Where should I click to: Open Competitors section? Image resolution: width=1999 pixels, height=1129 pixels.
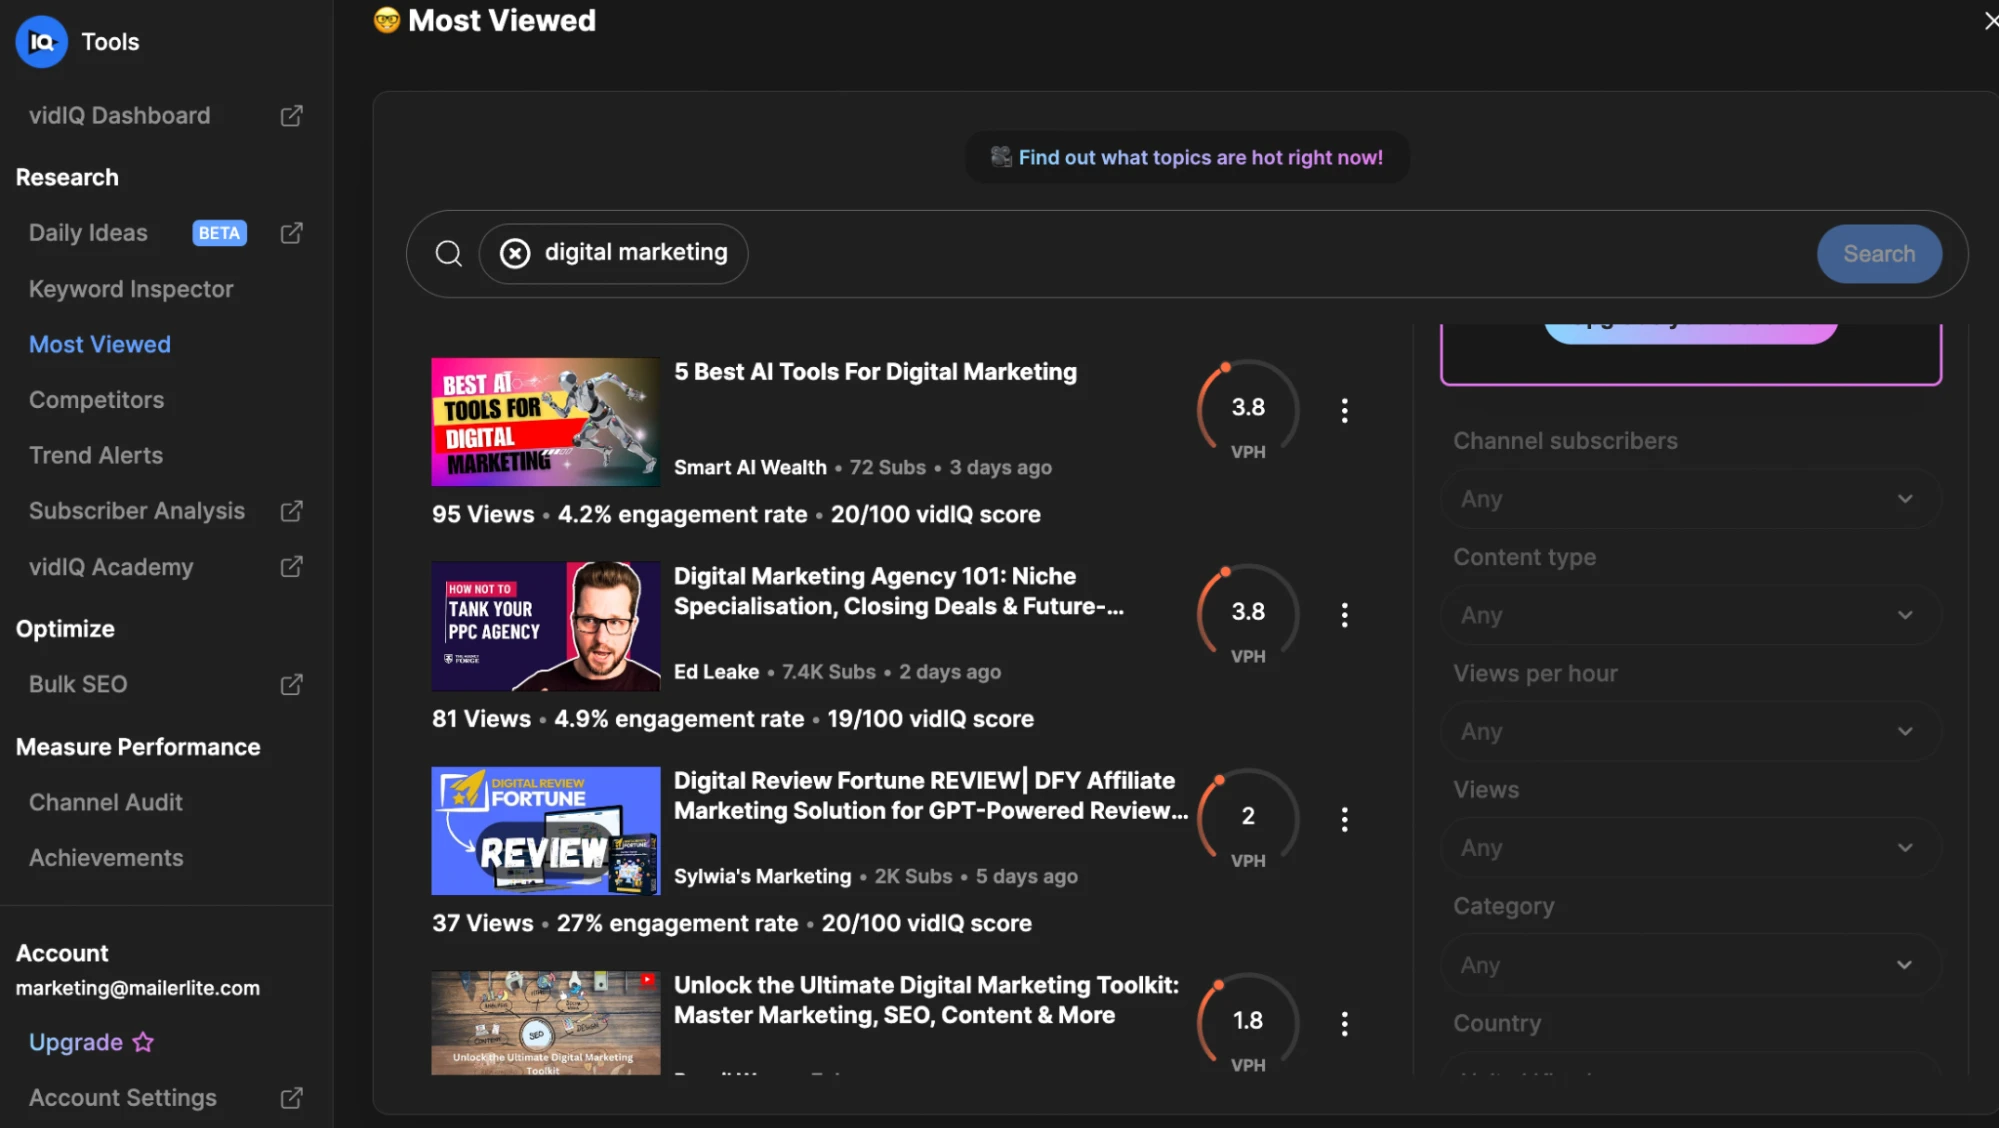coord(96,401)
